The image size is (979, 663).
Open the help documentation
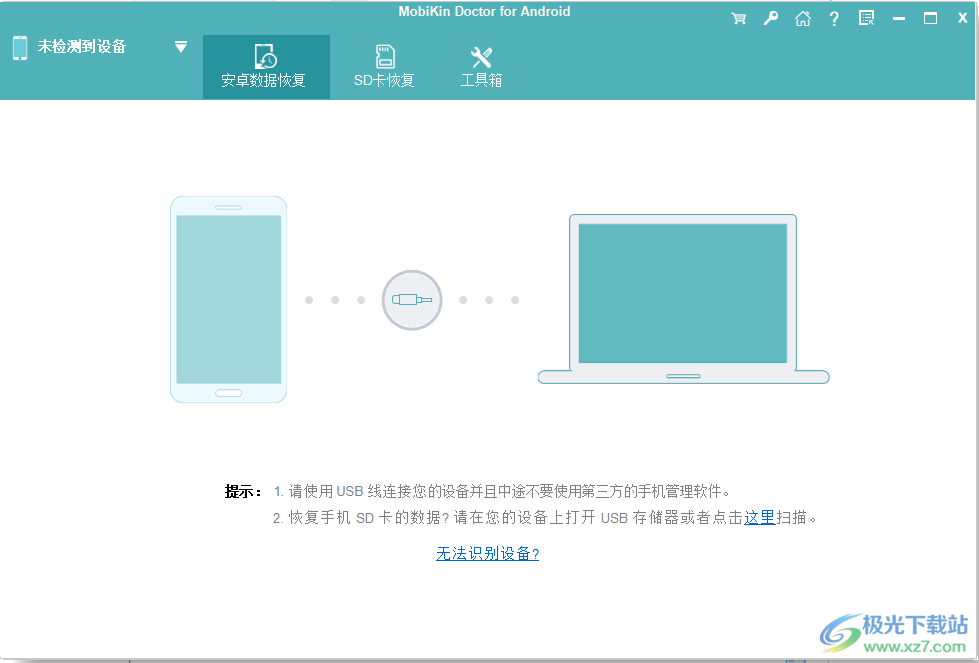point(833,17)
